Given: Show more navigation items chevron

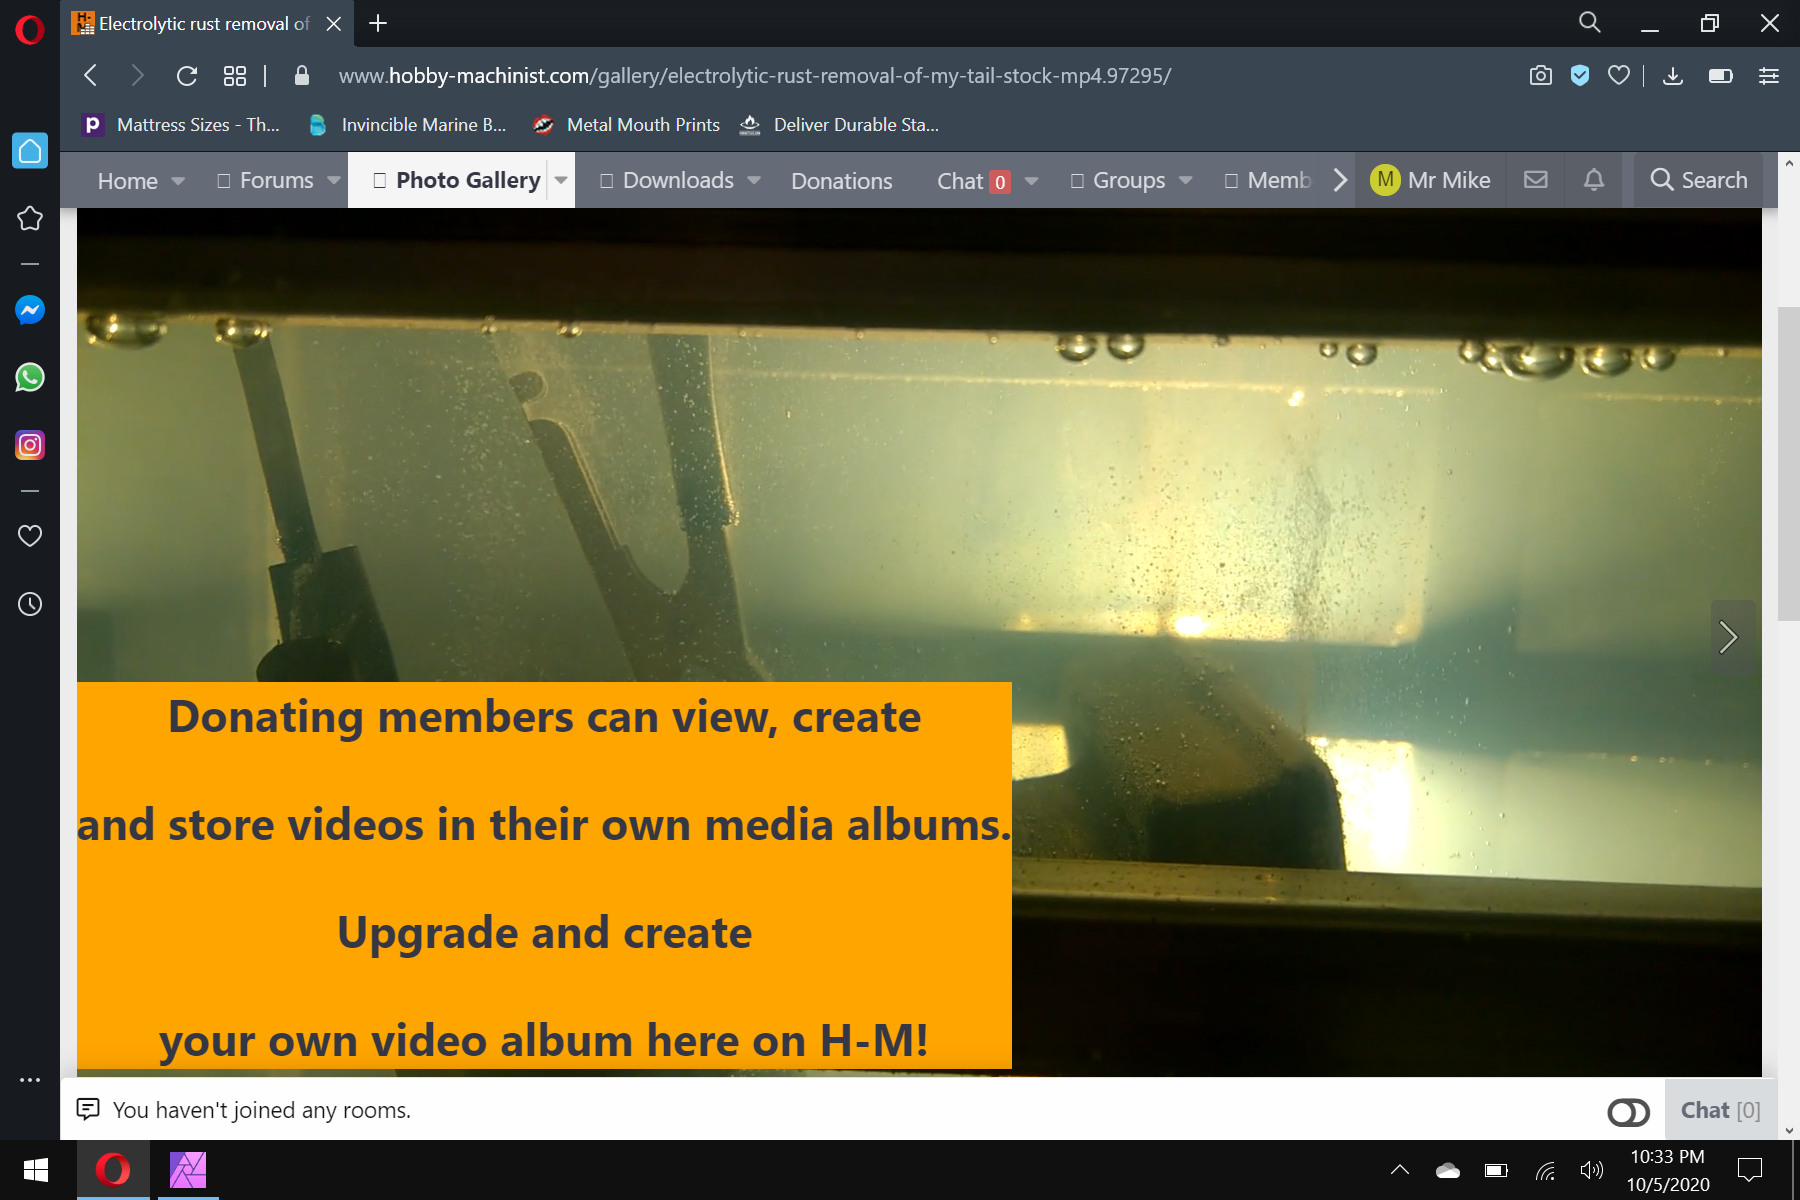Looking at the screenshot, I should click(x=1340, y=180).
